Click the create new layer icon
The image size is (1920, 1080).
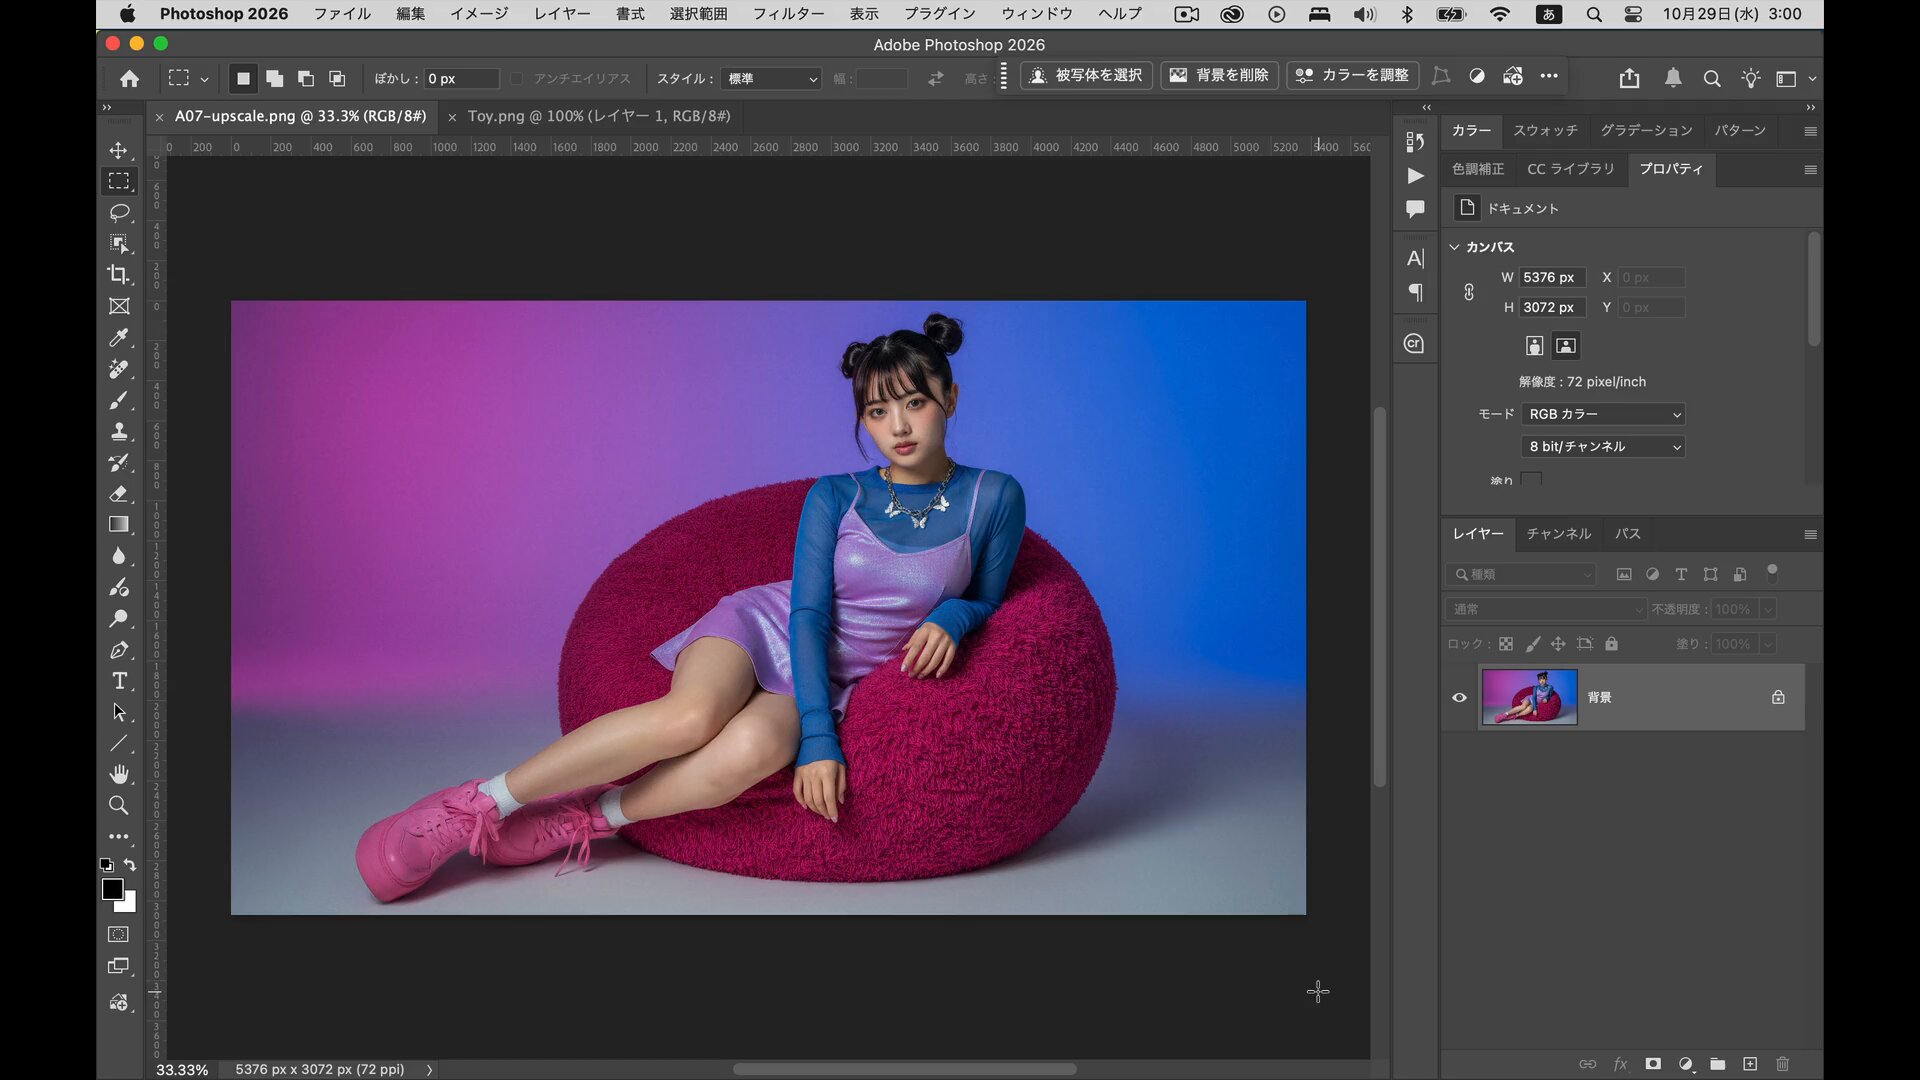[x=1750, y=1064]
